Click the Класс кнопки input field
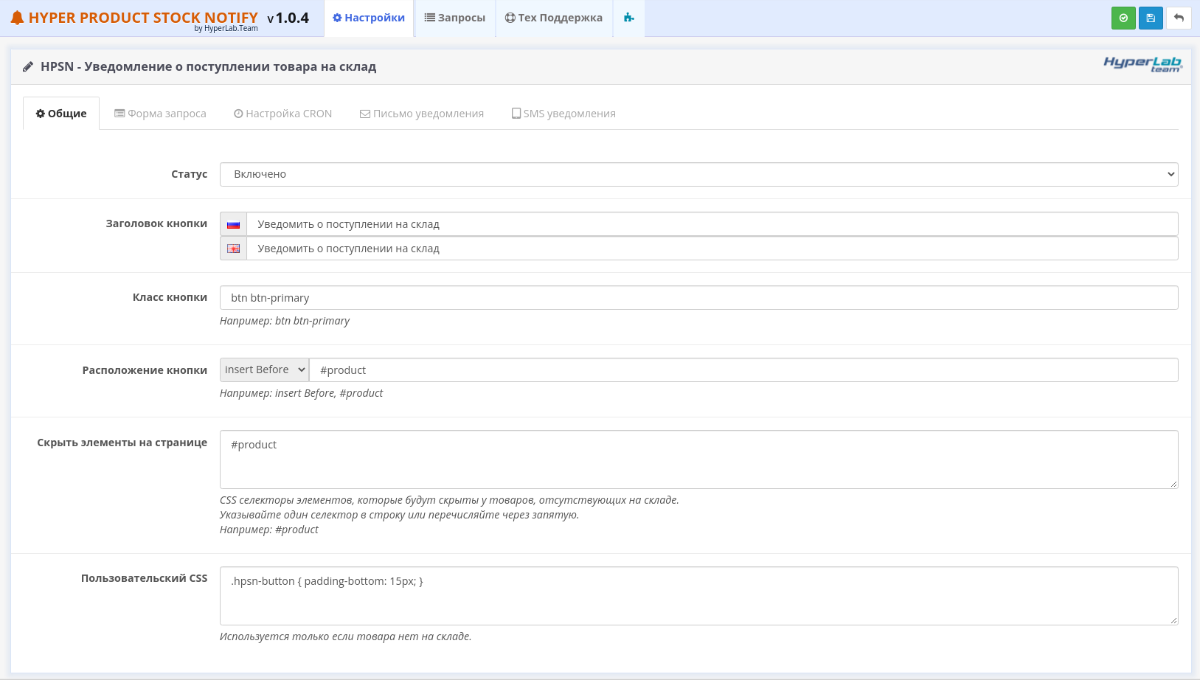This screenshot has height=680, width=1200. (698, 298)
